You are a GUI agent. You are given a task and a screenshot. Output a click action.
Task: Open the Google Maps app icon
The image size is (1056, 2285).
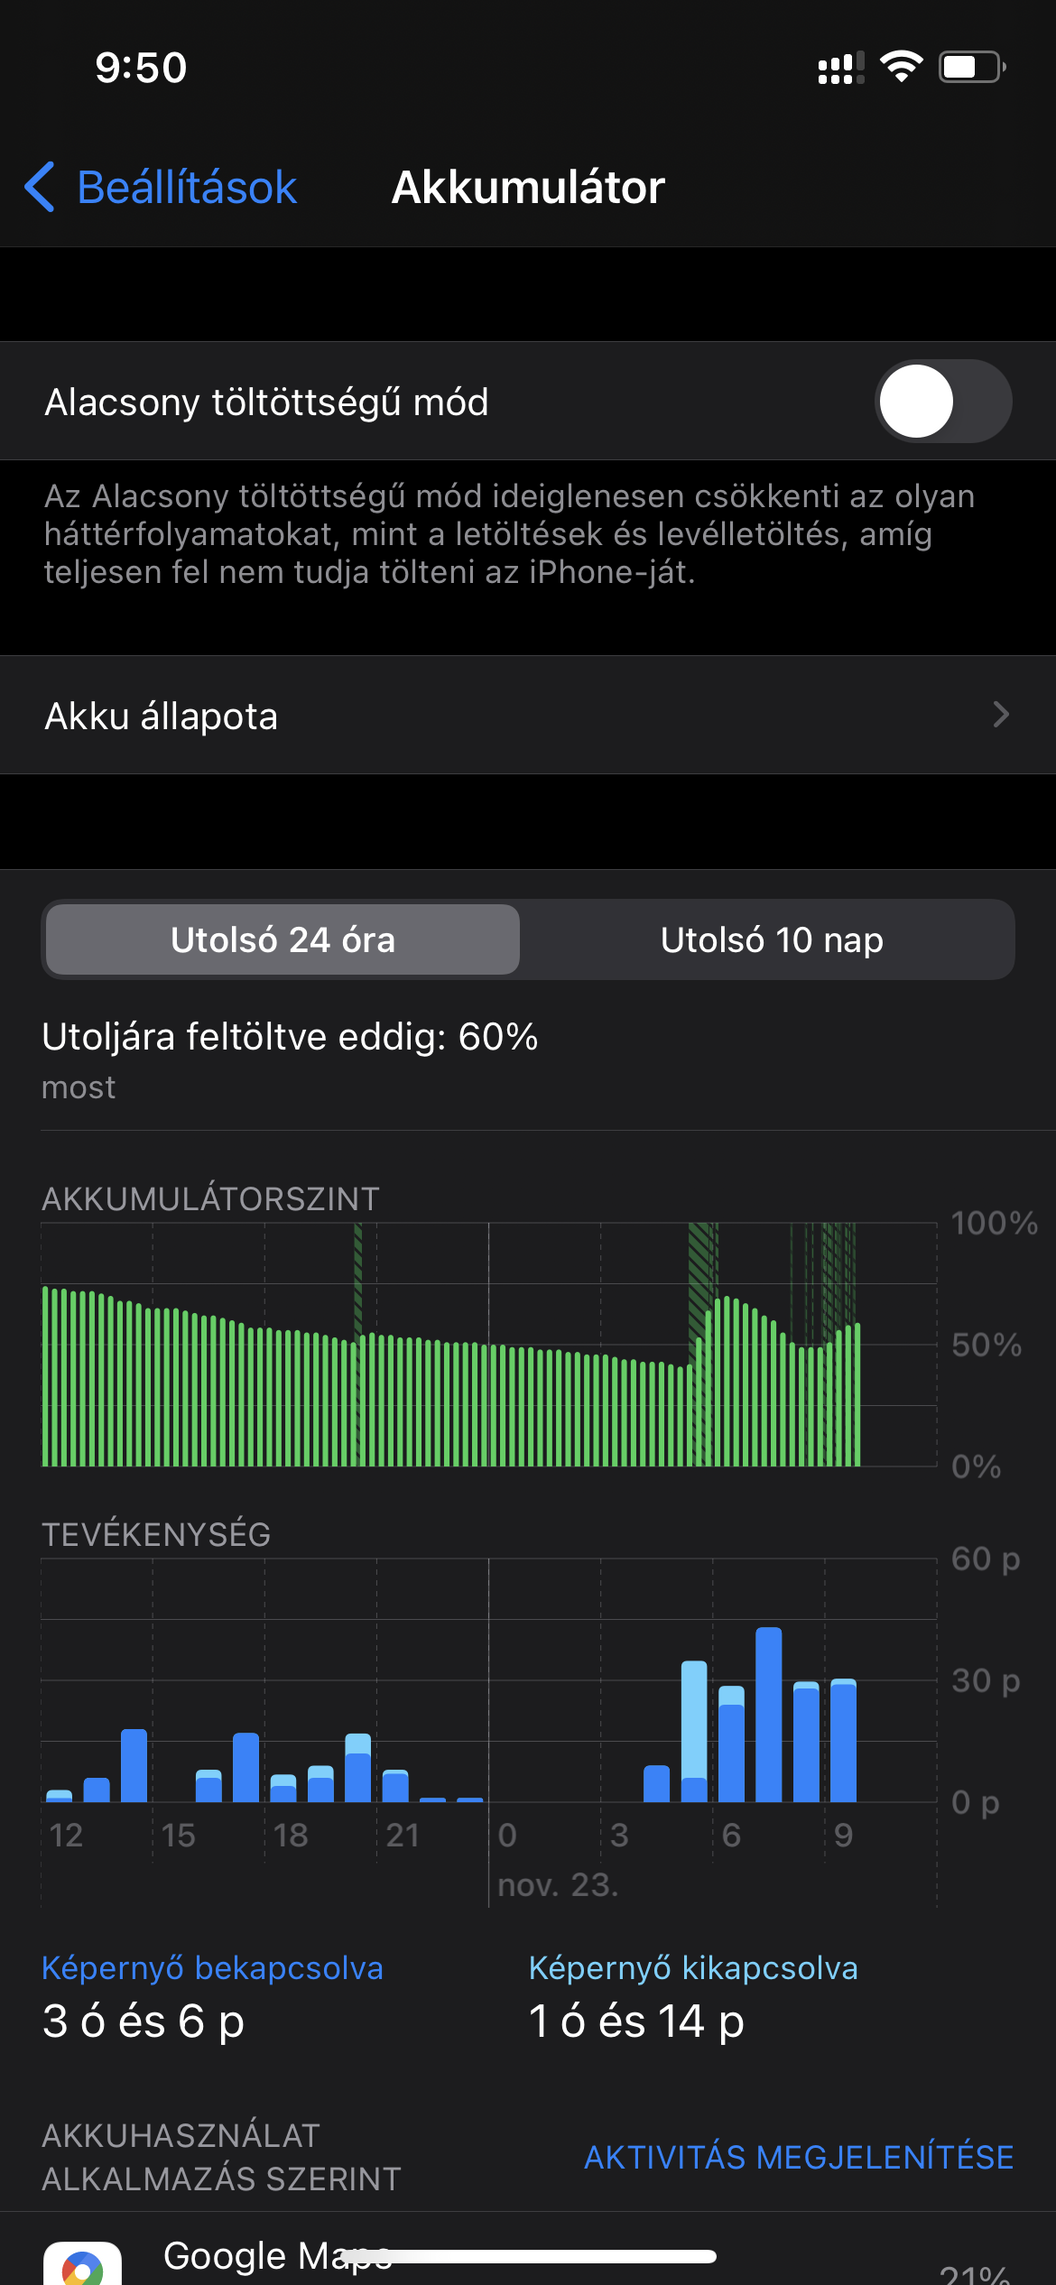pyautogui.click(x=83, y=2263)
